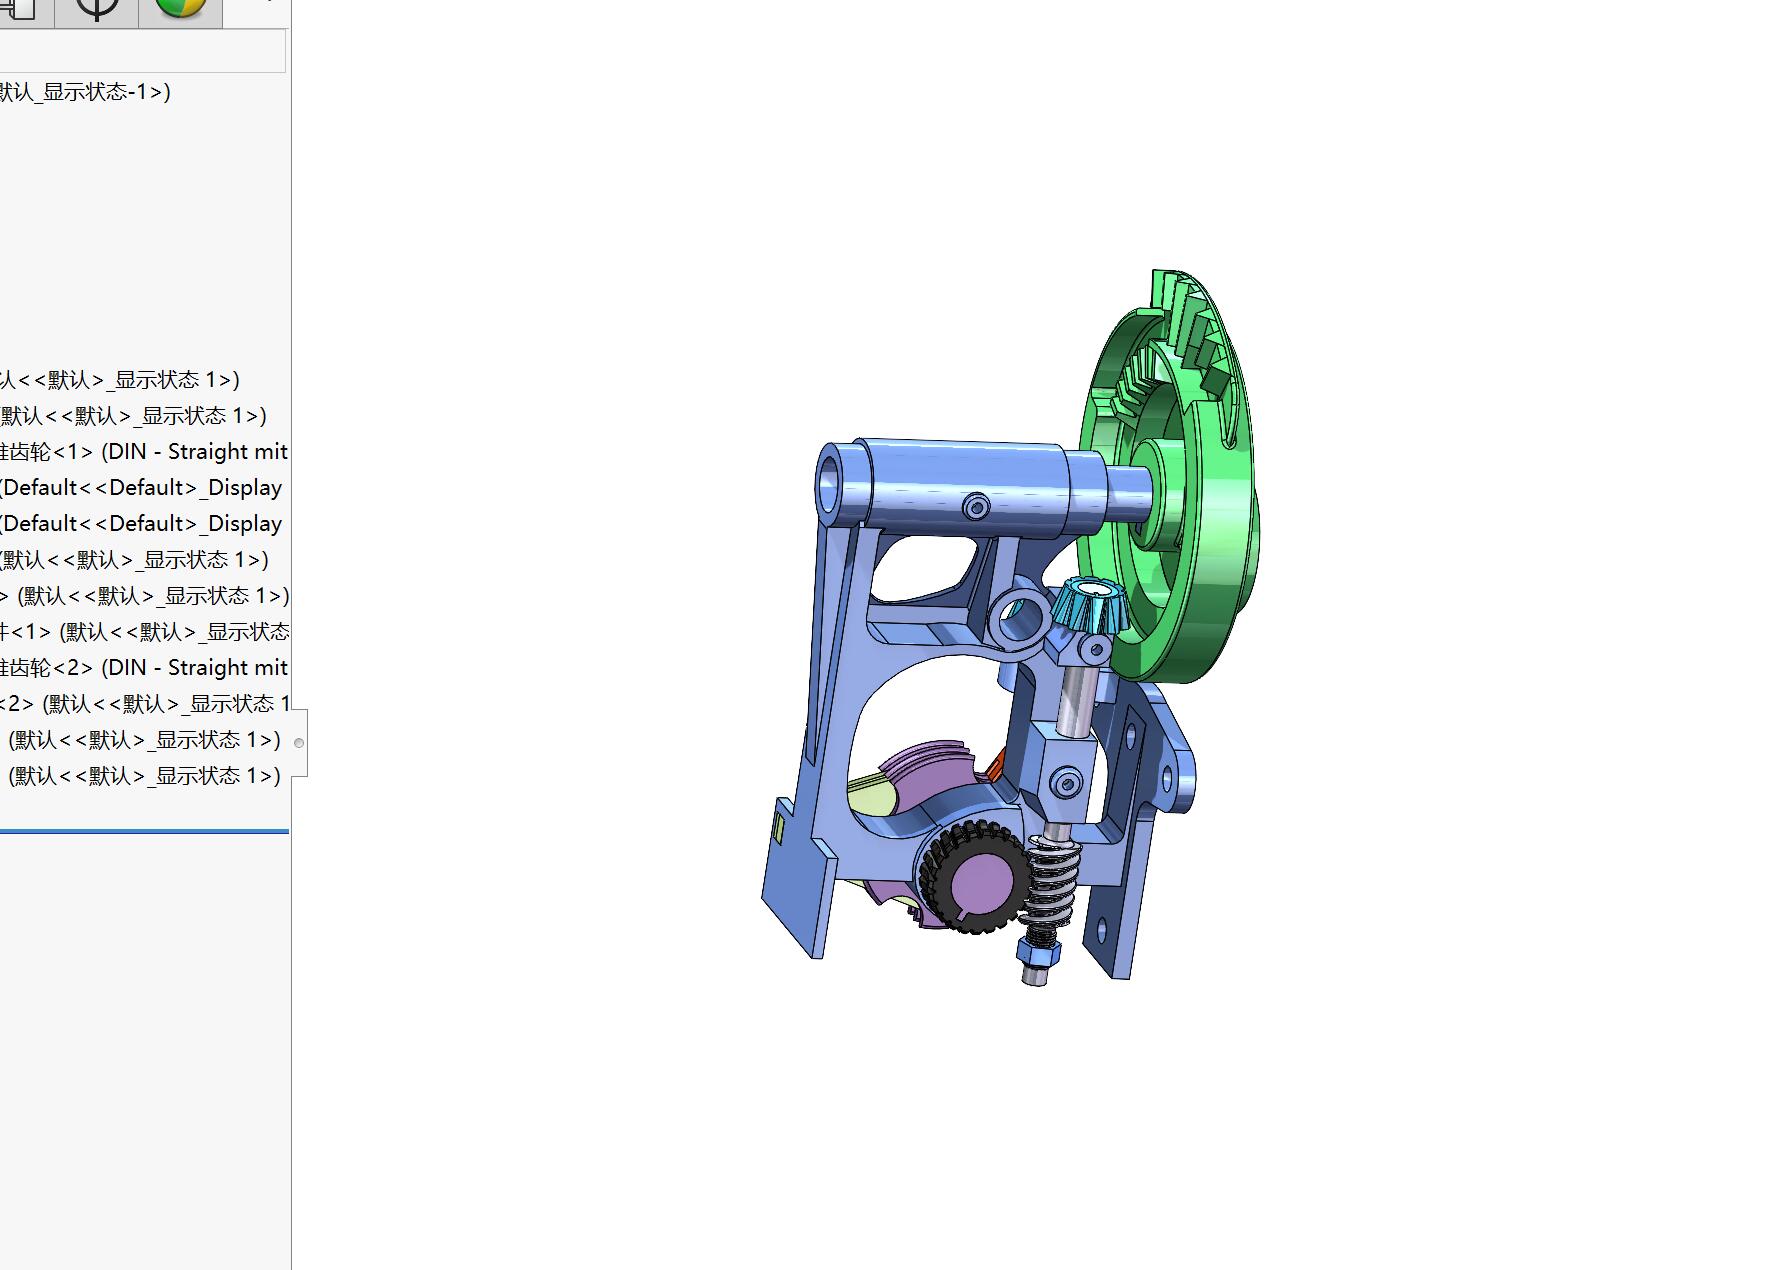Select the '锥齿轮<1> (DIN - Straight mit' row
This screenshot has height=1270, width=1769.
click(144, 452)
